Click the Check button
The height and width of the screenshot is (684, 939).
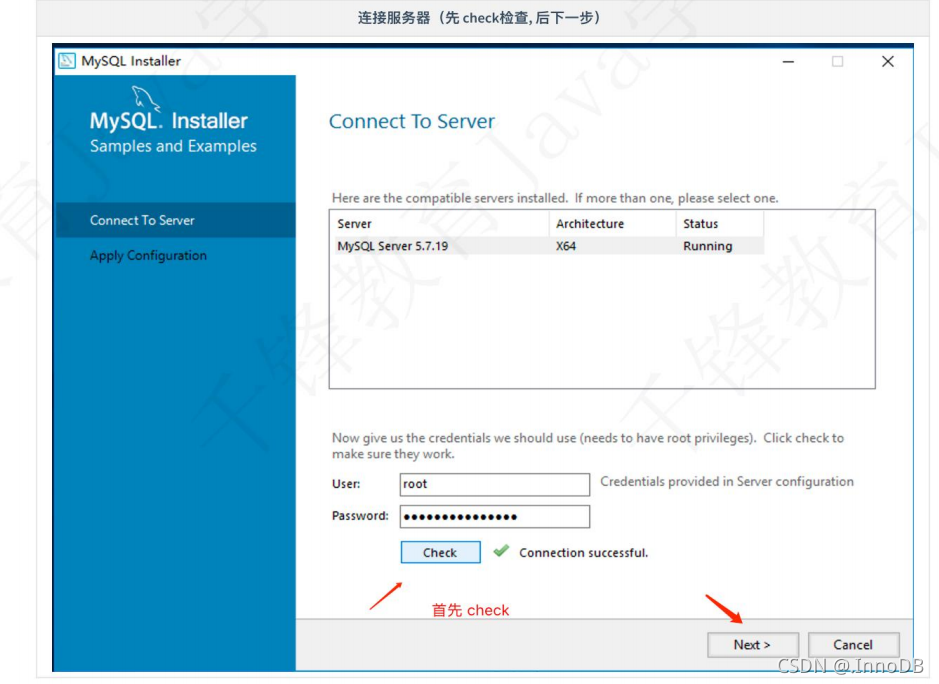tap(440, 552)
